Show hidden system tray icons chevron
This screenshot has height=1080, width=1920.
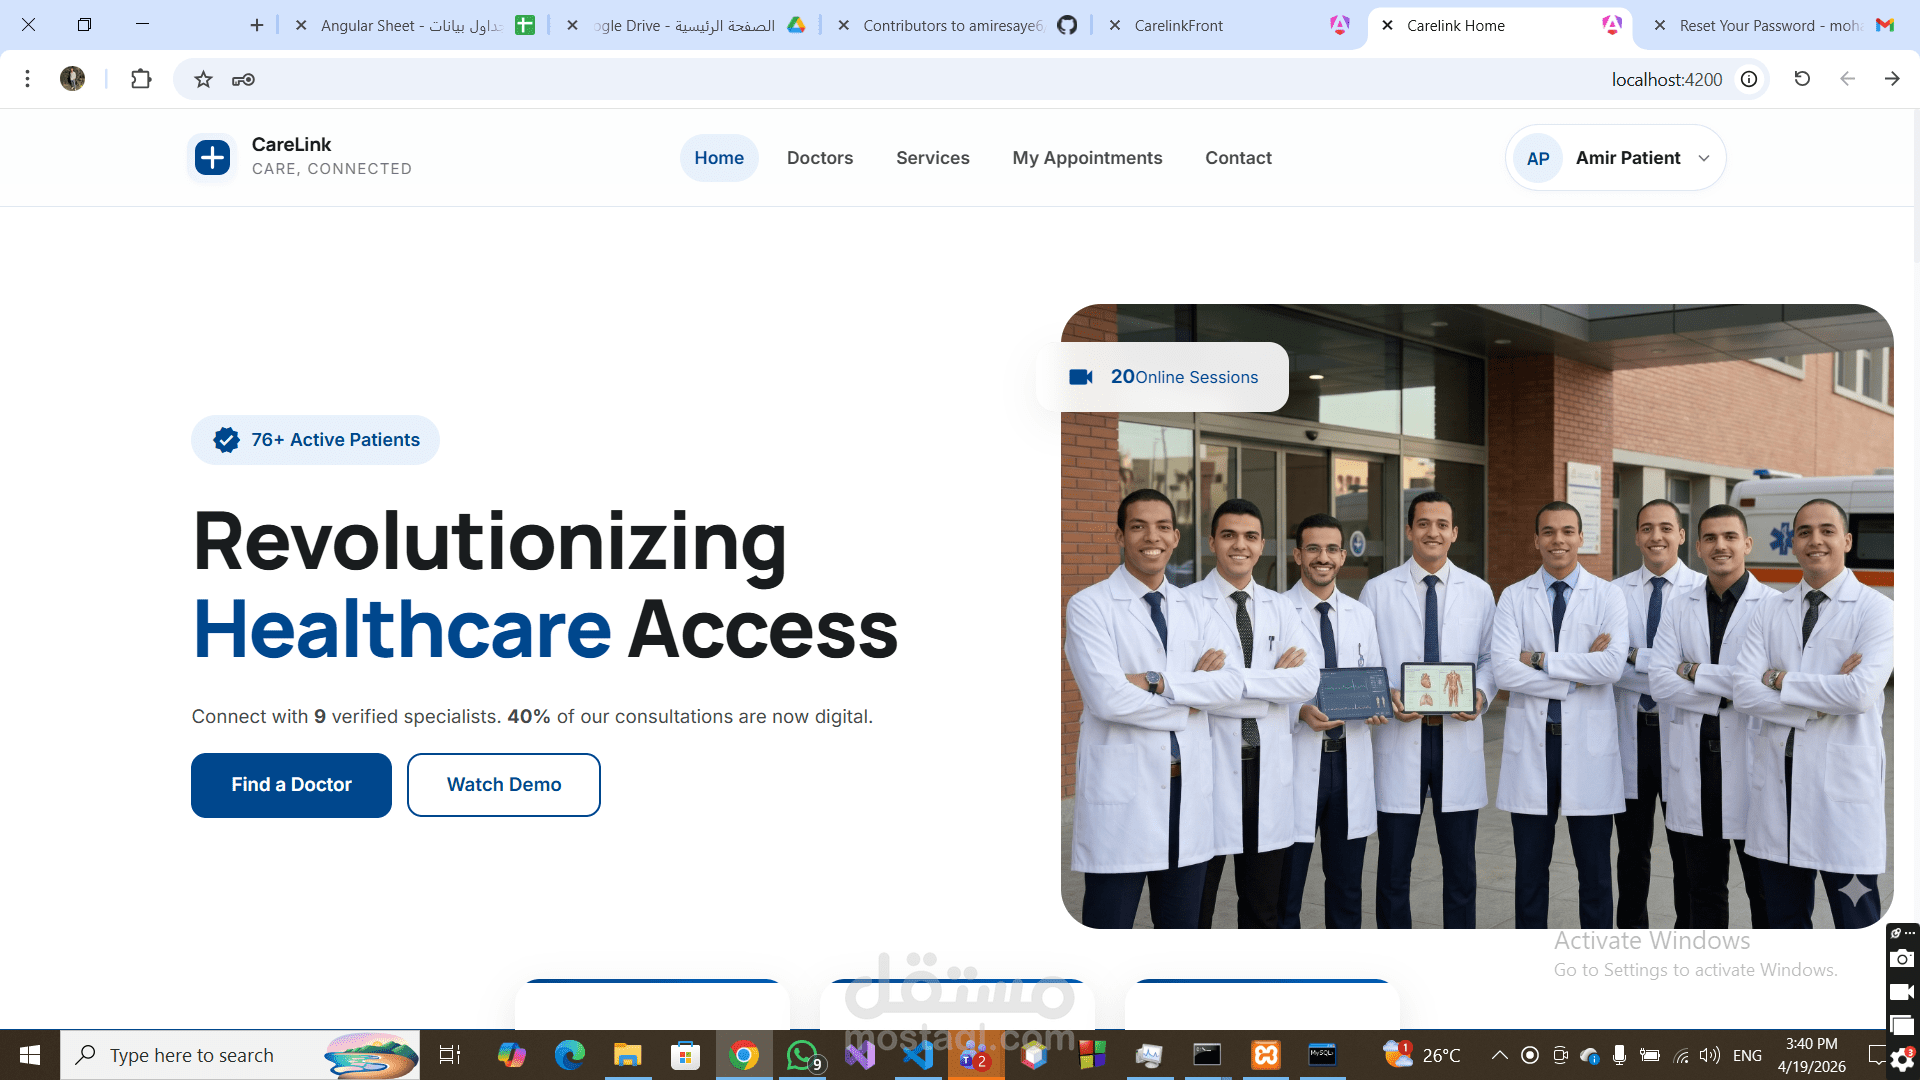(1499, 1055)
